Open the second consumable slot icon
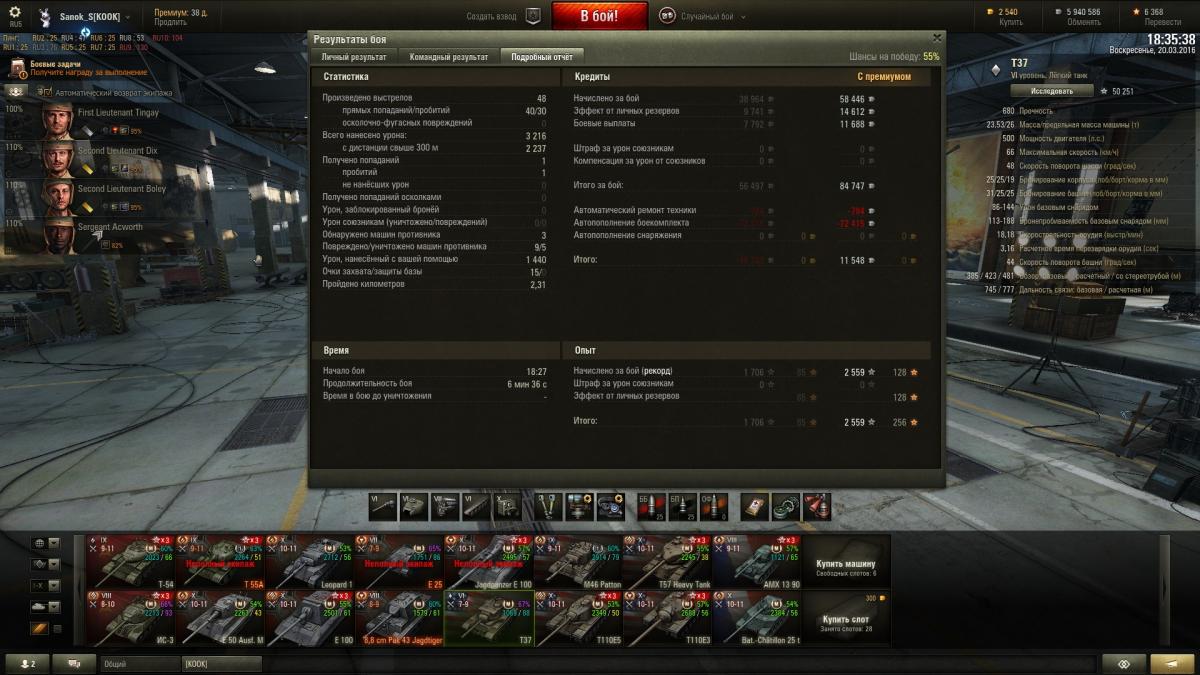1200x675 pixels. pos(787,506)
